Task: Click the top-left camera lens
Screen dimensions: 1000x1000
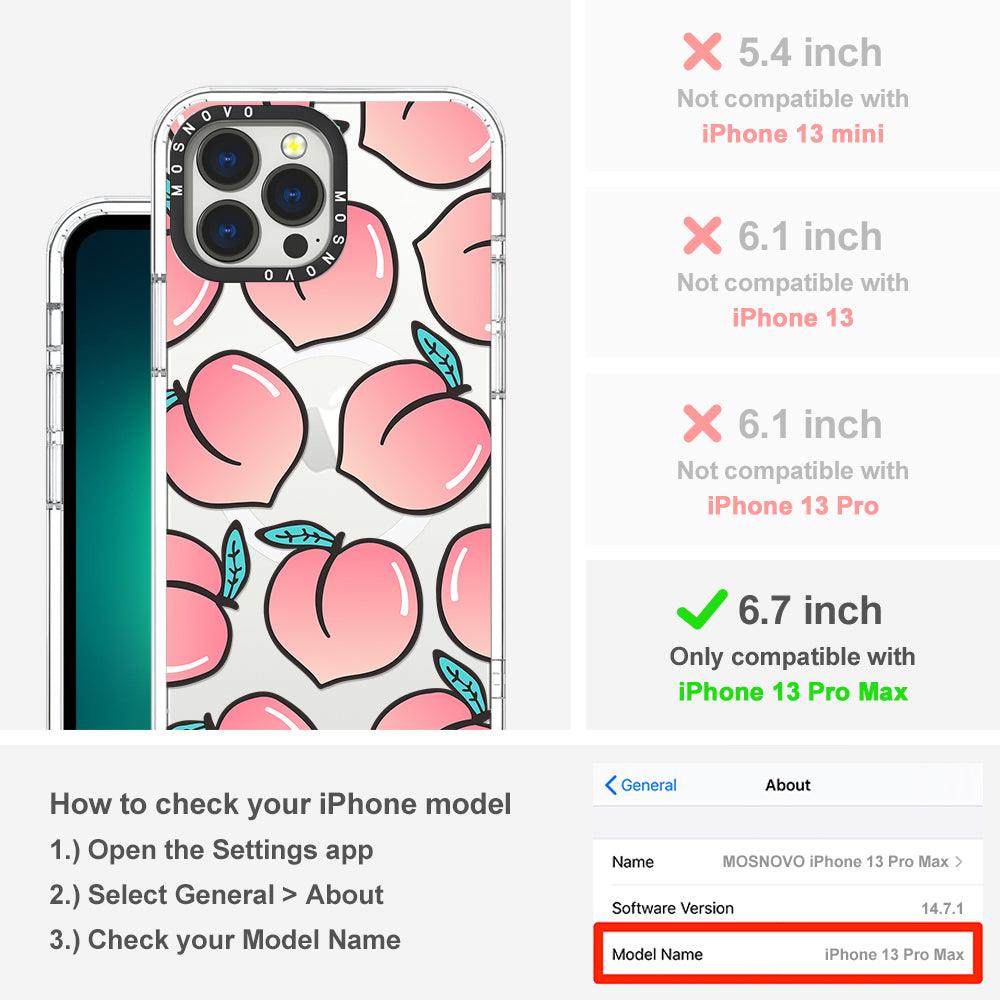Action: (228, 159)
